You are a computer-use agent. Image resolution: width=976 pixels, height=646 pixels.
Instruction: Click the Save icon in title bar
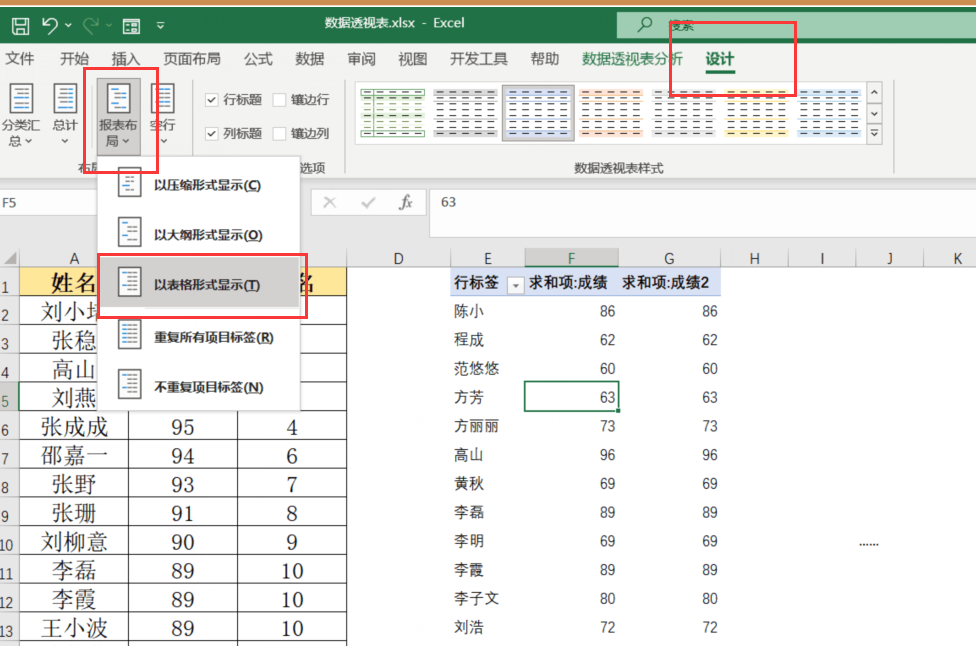pyautogui.click(x=20, y=26)
